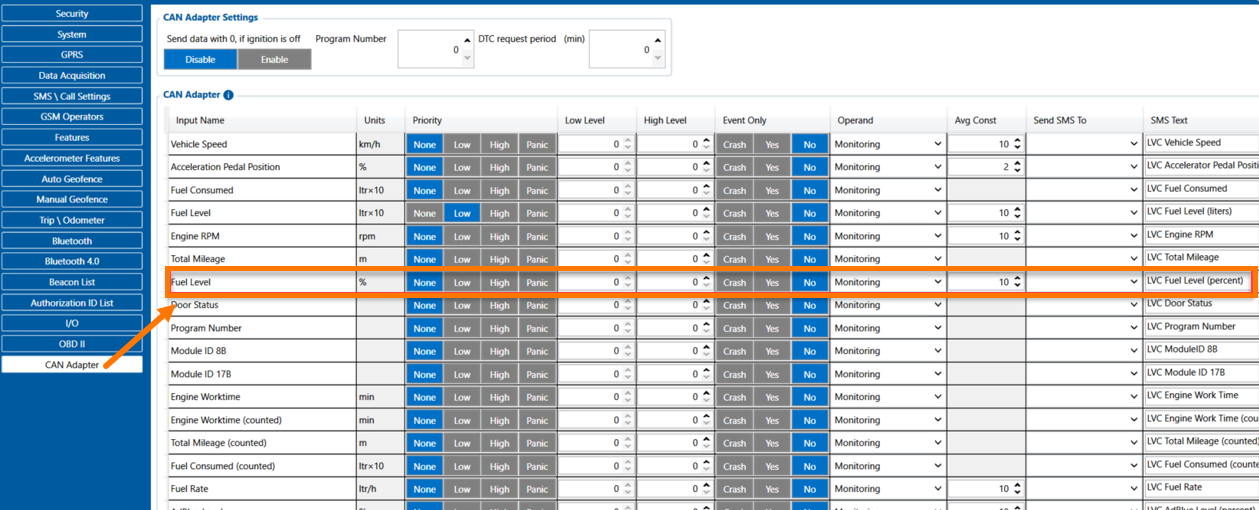Select Disable for send data setting
The width and height of the screenshot is (1259, 510).
(x=200, y=60)
